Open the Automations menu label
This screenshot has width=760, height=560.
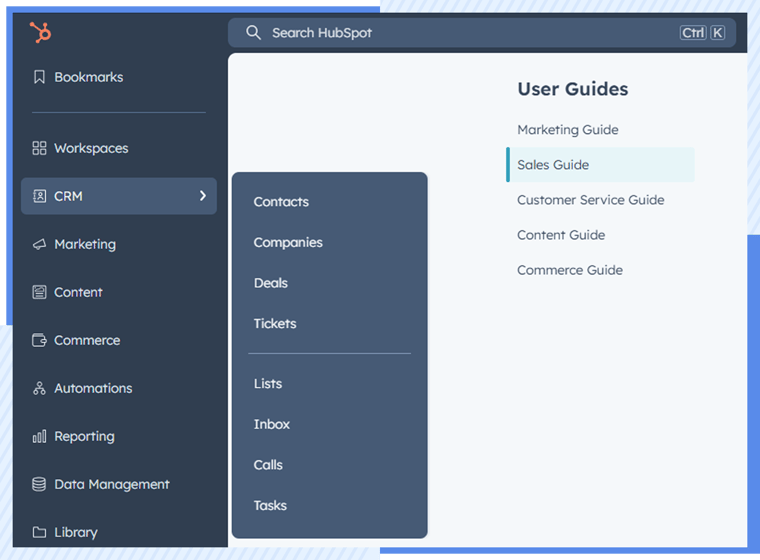(x=93, y=388)
